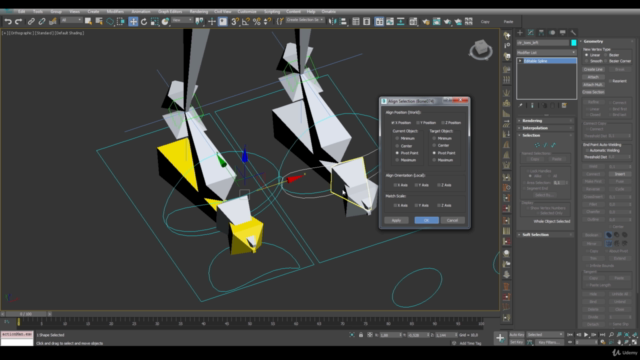Click the Select and Place tool

pyautogui.click(x=165, y=21)
